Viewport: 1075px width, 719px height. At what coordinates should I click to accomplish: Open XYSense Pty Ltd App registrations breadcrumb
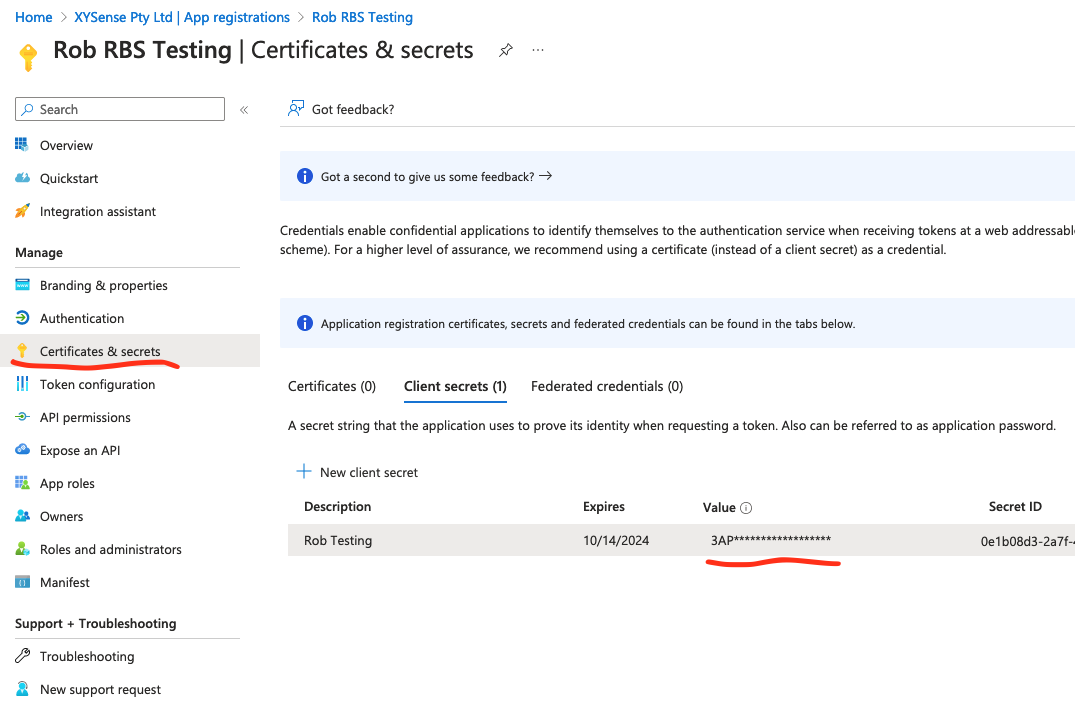[182, 17]
